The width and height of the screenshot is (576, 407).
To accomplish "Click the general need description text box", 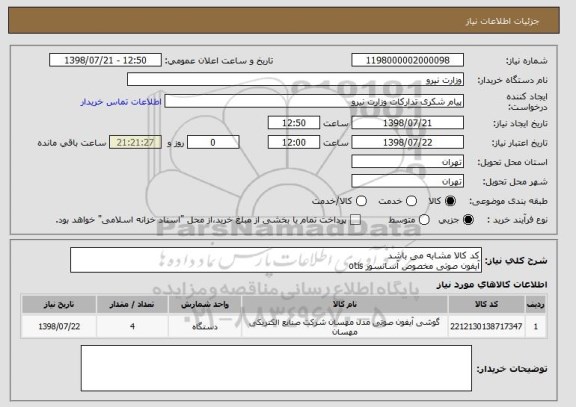I will (276, 260).
